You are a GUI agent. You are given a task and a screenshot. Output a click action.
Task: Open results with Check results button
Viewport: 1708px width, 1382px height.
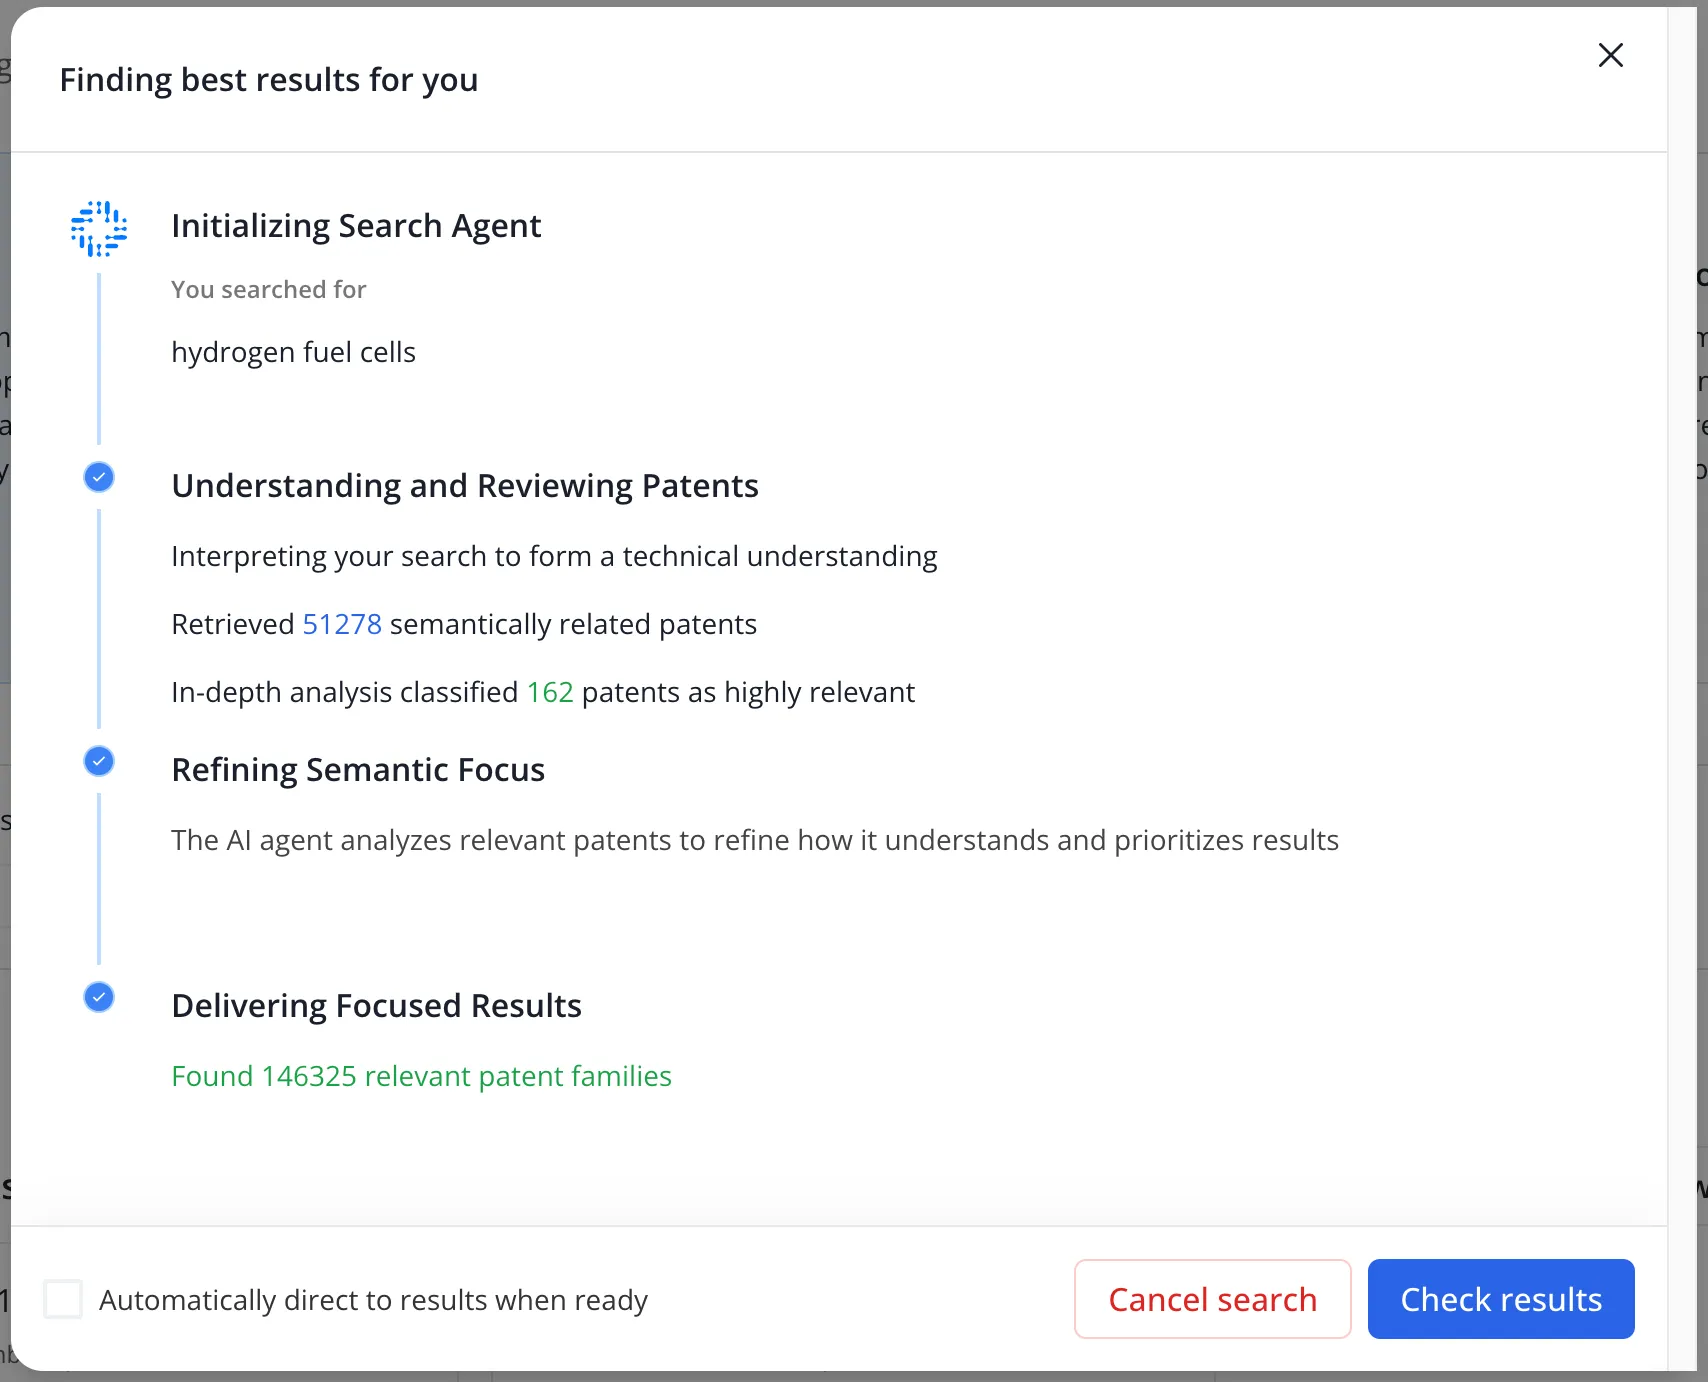pos(1501,1299)
